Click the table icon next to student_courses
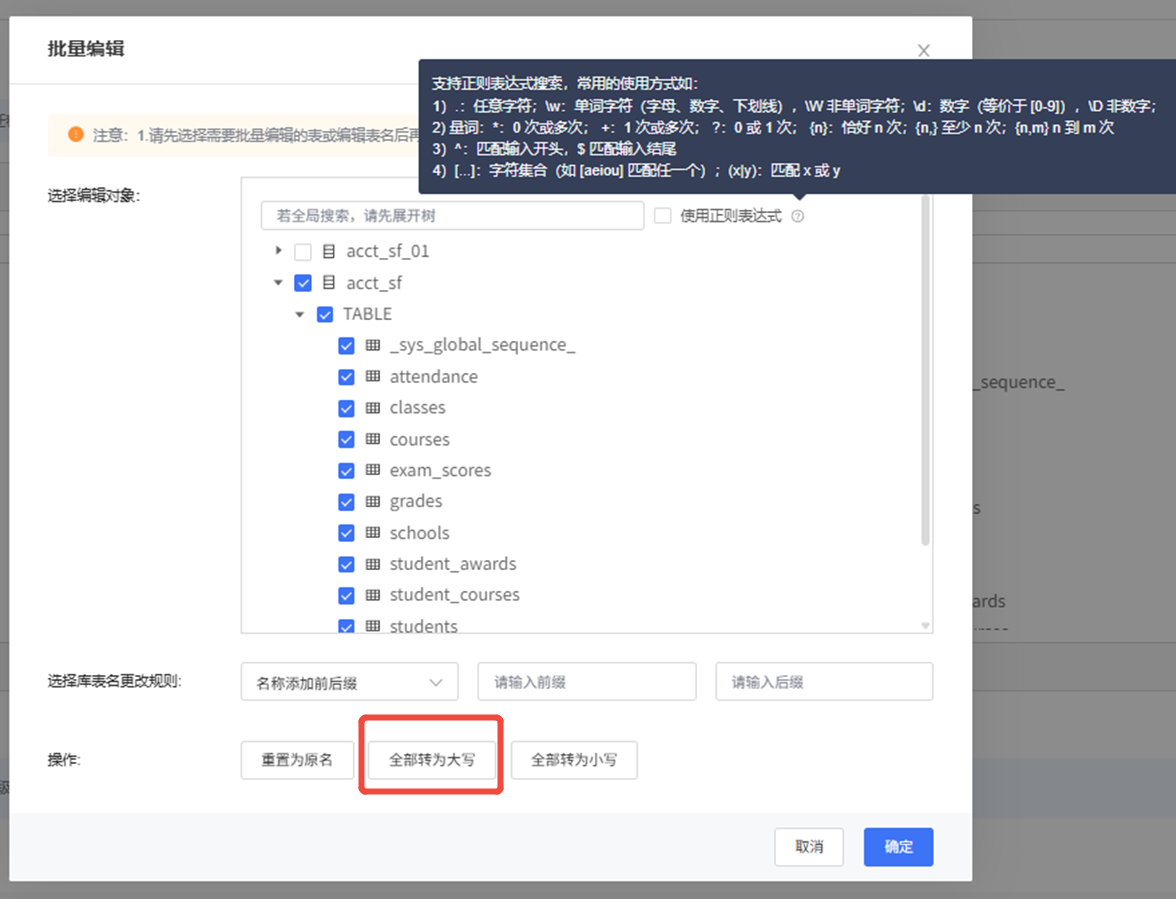Image resolution: width=1176 pixels, height=899 pixels. point(373,595)
